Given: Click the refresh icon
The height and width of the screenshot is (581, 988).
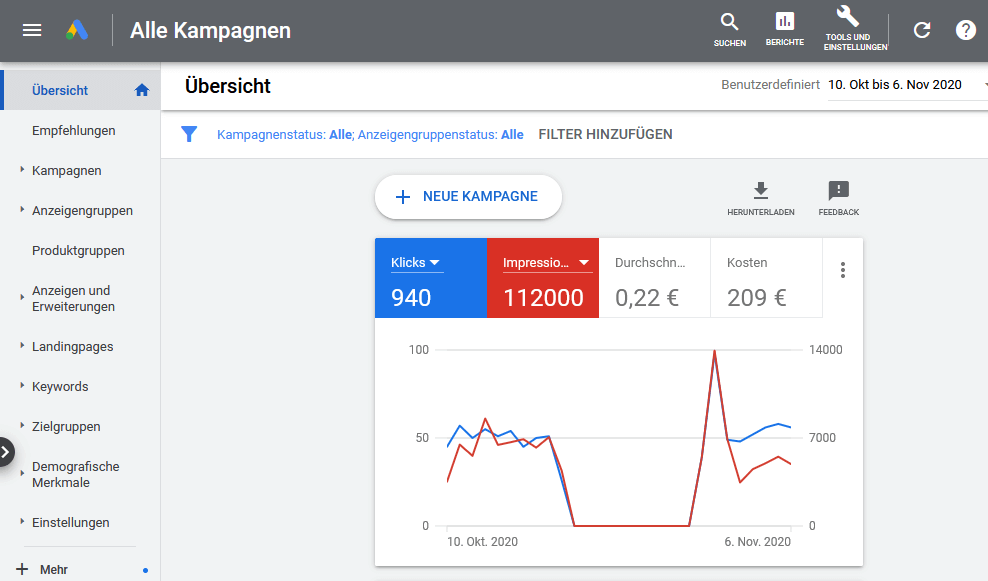Looking at the screenshot, I should pos(922,30).
